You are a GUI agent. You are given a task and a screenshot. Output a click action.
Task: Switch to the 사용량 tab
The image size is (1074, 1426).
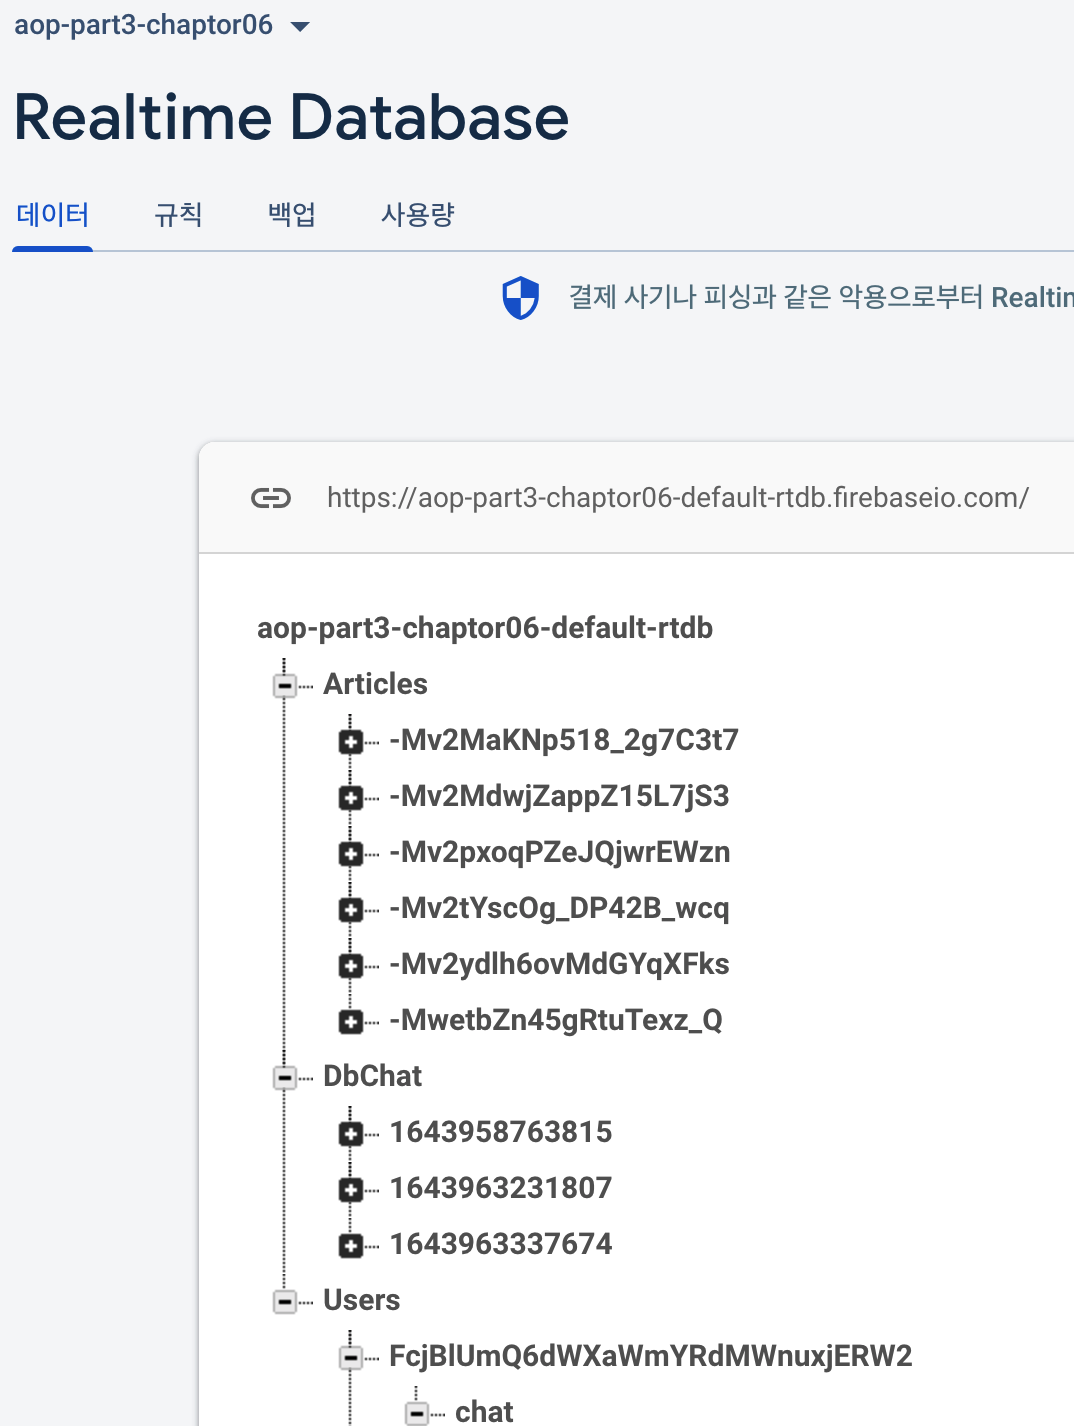coord(418,214)
